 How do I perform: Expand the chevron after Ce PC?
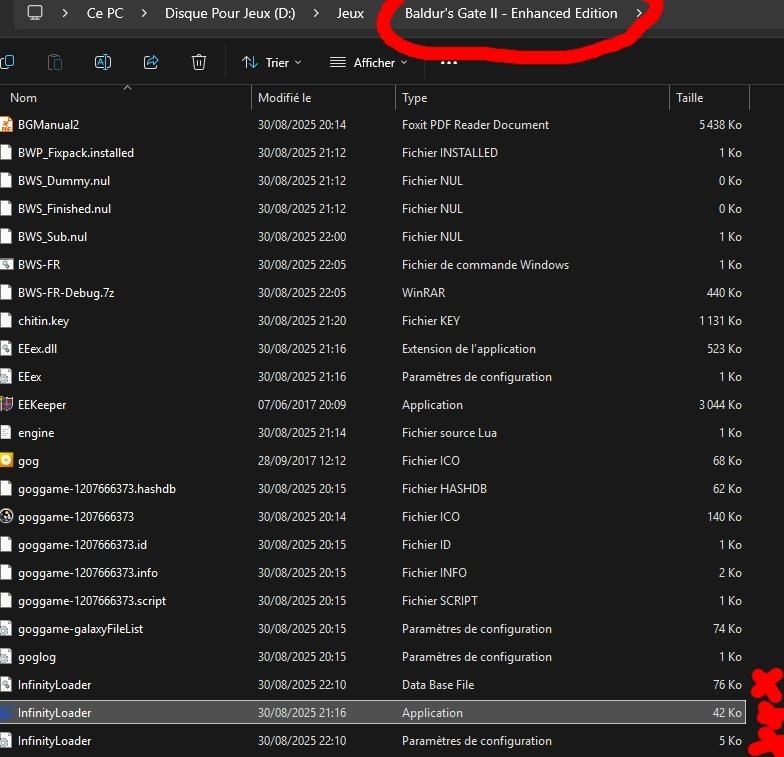144,14
